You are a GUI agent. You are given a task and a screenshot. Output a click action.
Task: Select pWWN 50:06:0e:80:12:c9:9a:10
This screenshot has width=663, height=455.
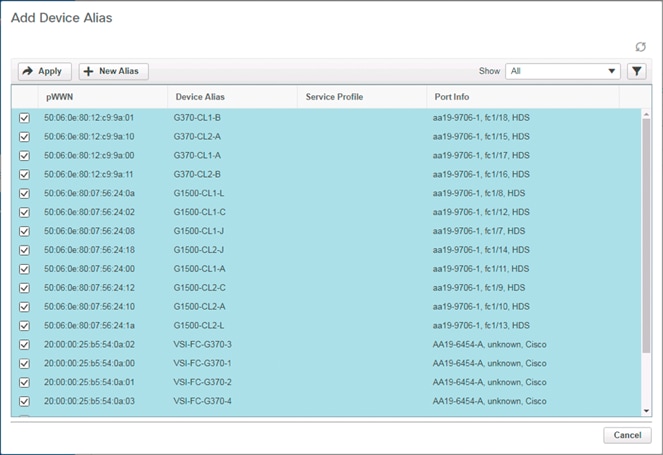tap(89, 137)
